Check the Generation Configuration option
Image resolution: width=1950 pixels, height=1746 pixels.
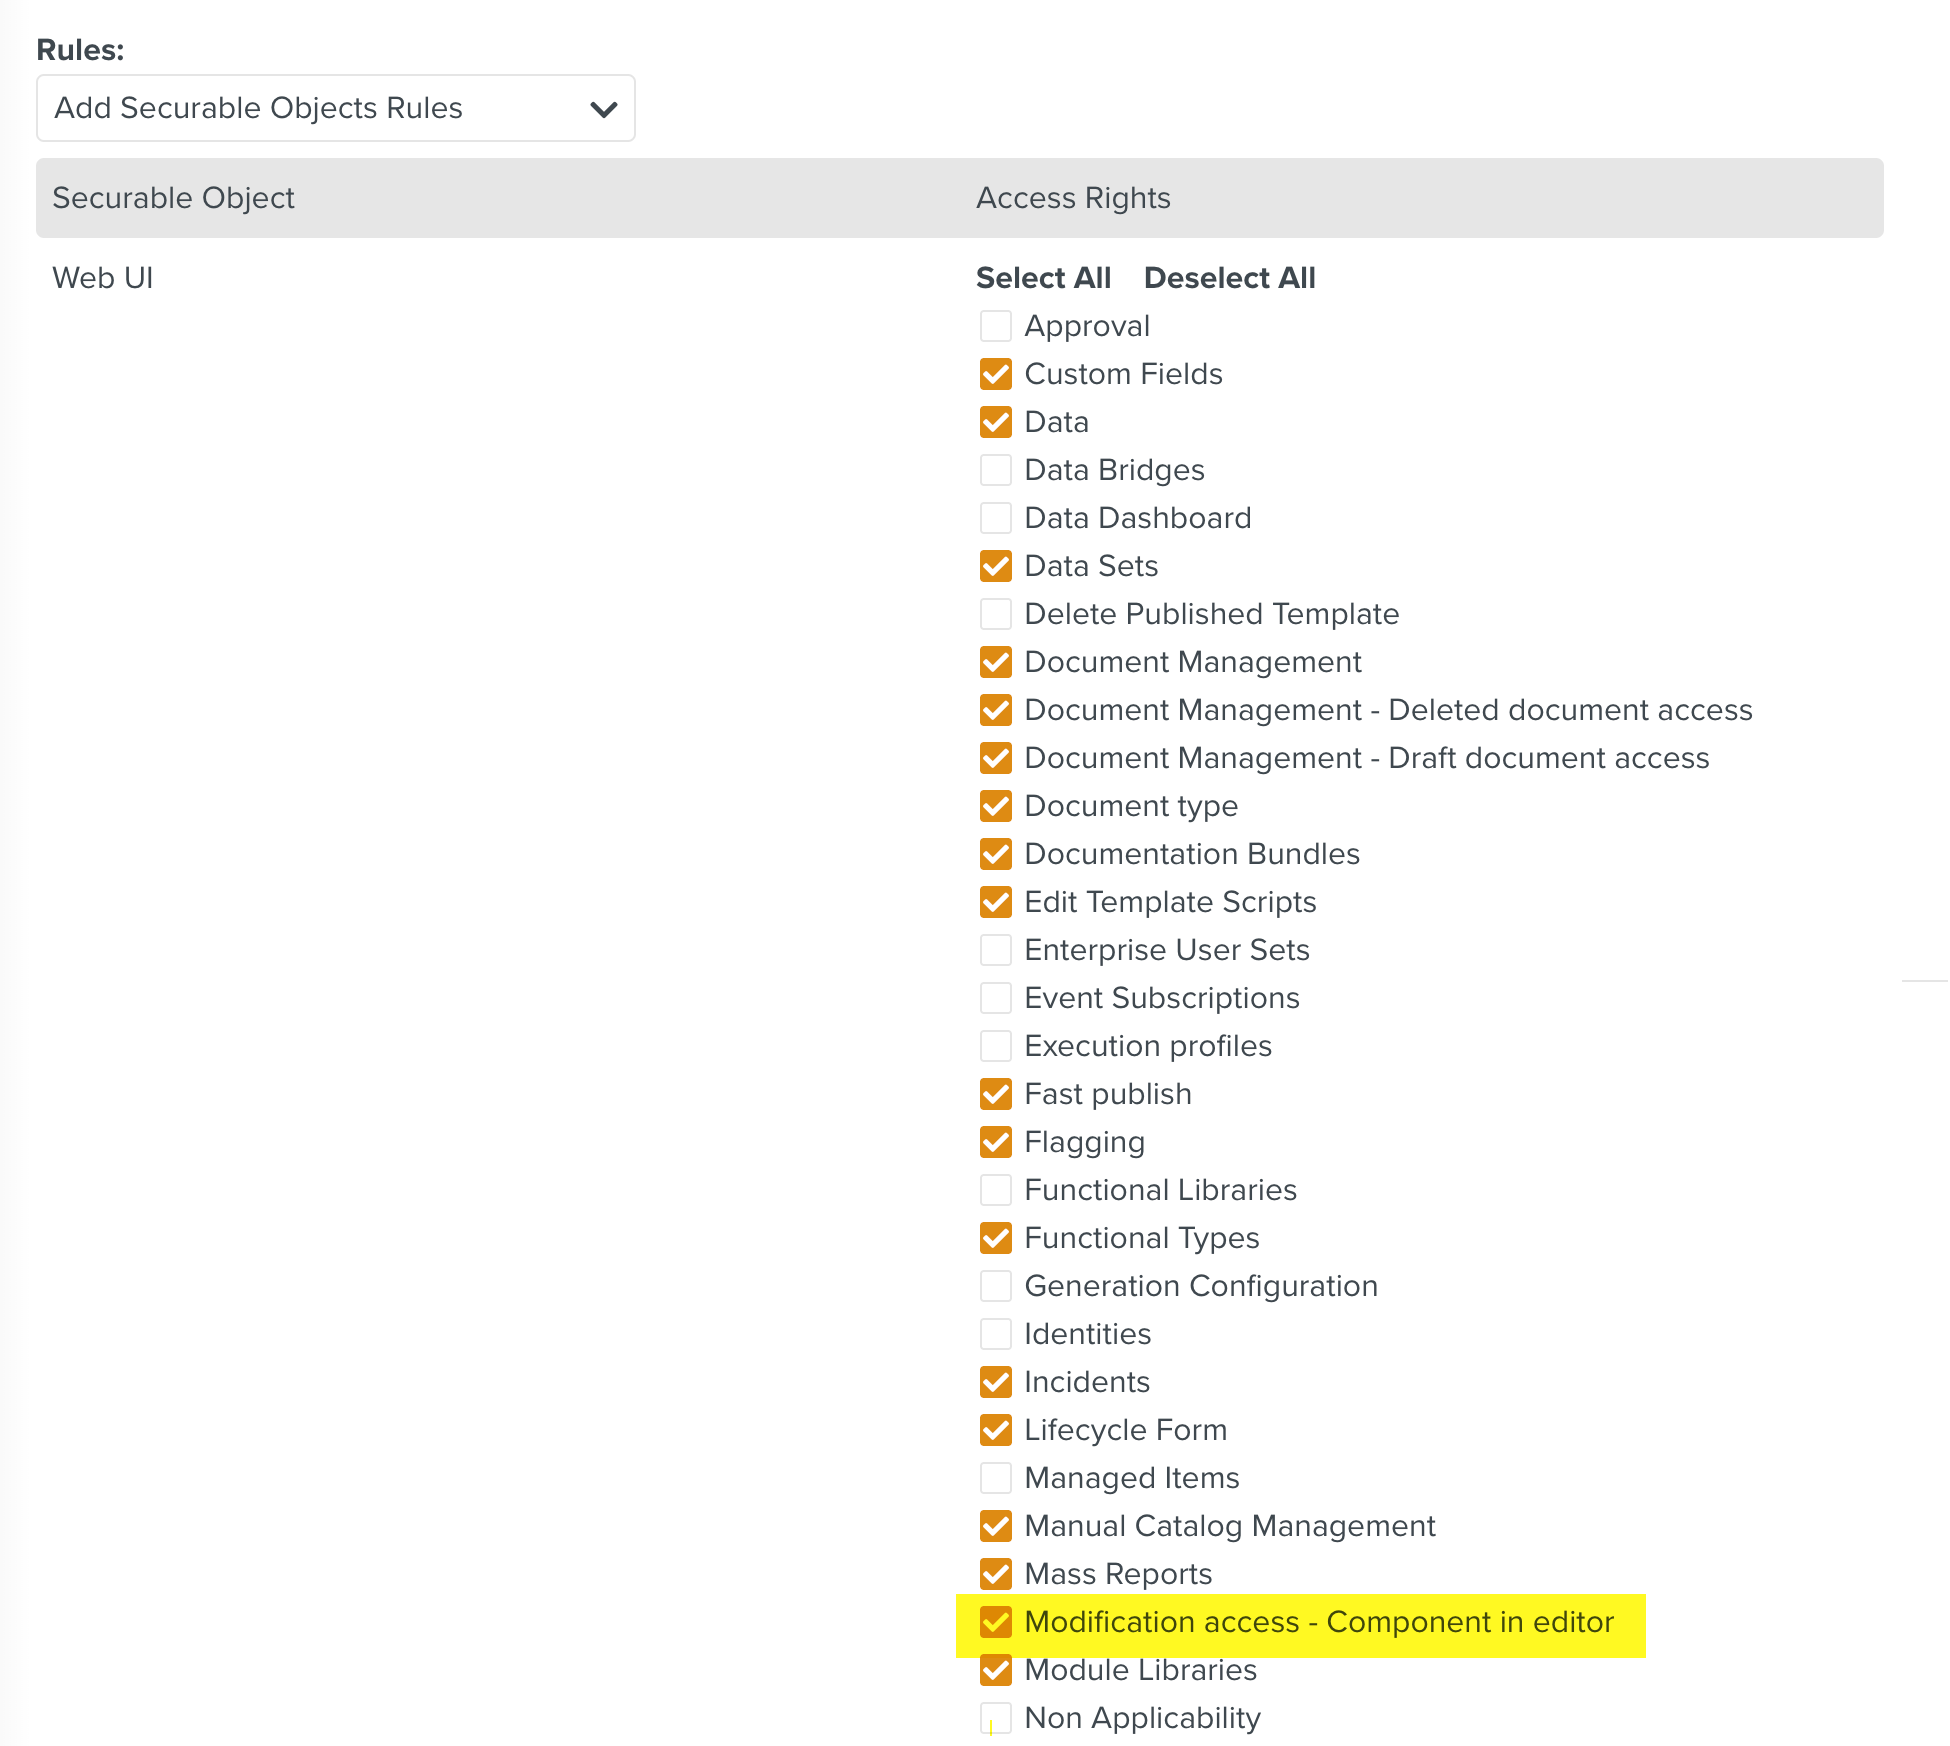995,1286
